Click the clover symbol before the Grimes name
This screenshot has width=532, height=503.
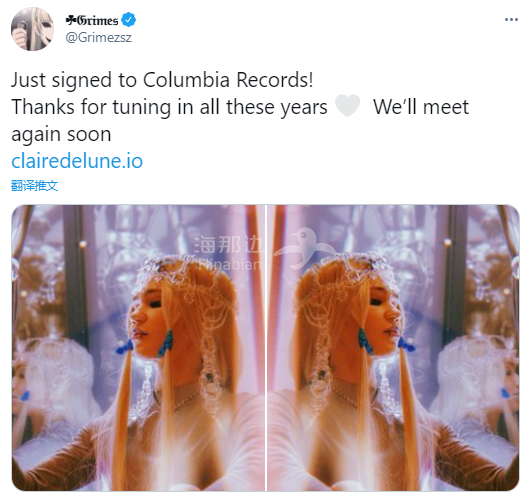pos(71,21)
